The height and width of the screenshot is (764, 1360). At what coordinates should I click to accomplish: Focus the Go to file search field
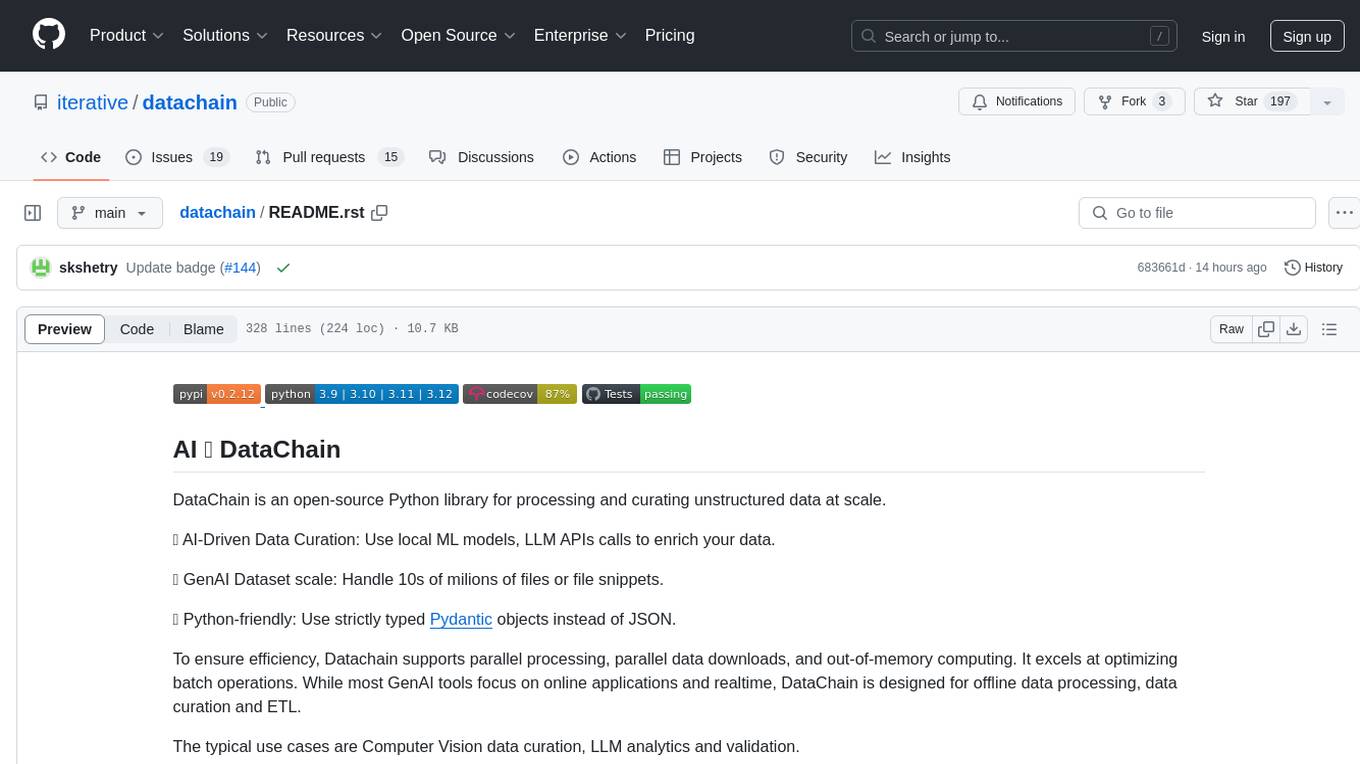point(1197,213)
